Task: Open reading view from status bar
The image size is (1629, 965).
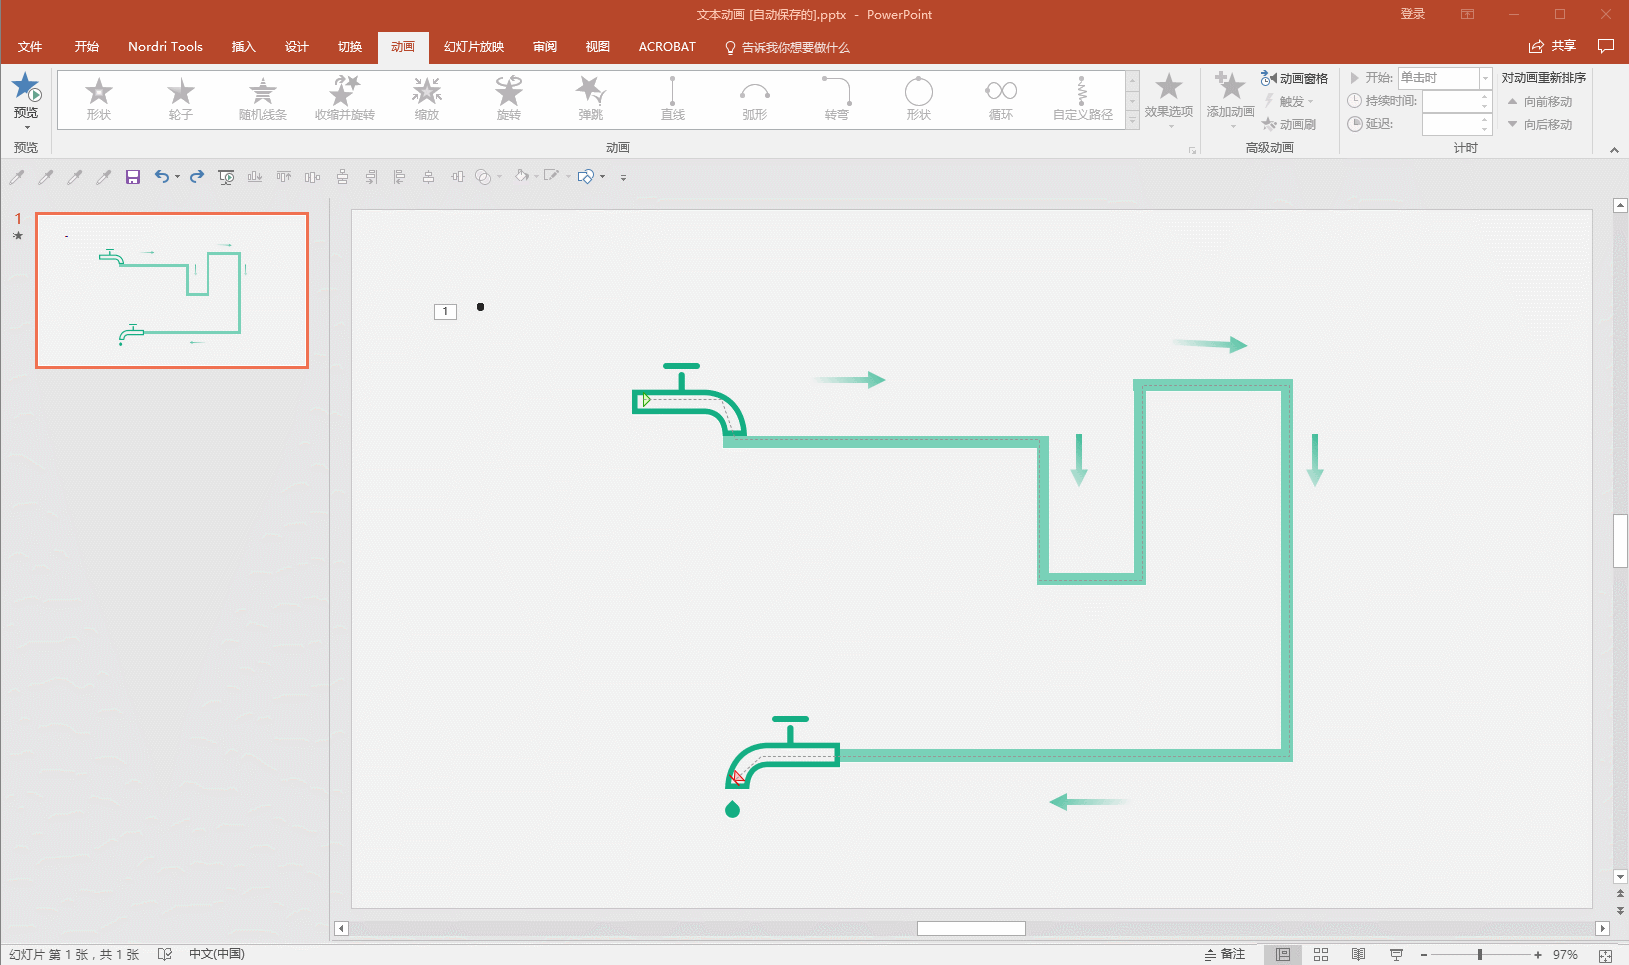Action: tap(1358, 954)
